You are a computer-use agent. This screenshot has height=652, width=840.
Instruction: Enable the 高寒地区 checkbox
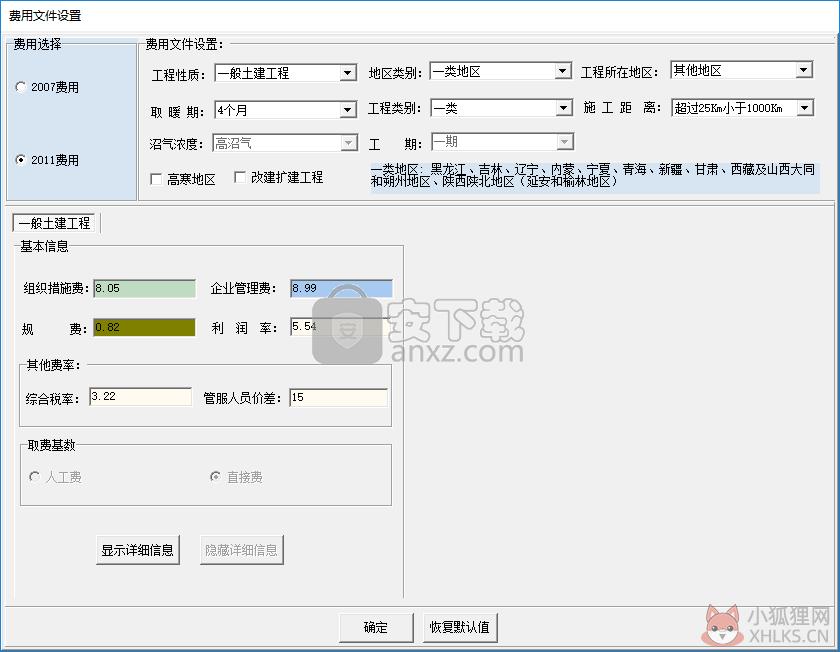coord(156,179)
